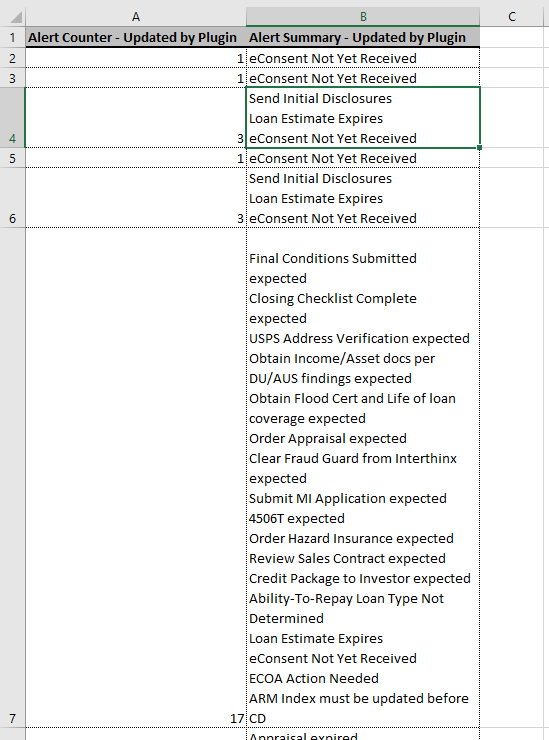Select row 3 header
This screenshot has height=740, width=549.
(x=13, y=78)
